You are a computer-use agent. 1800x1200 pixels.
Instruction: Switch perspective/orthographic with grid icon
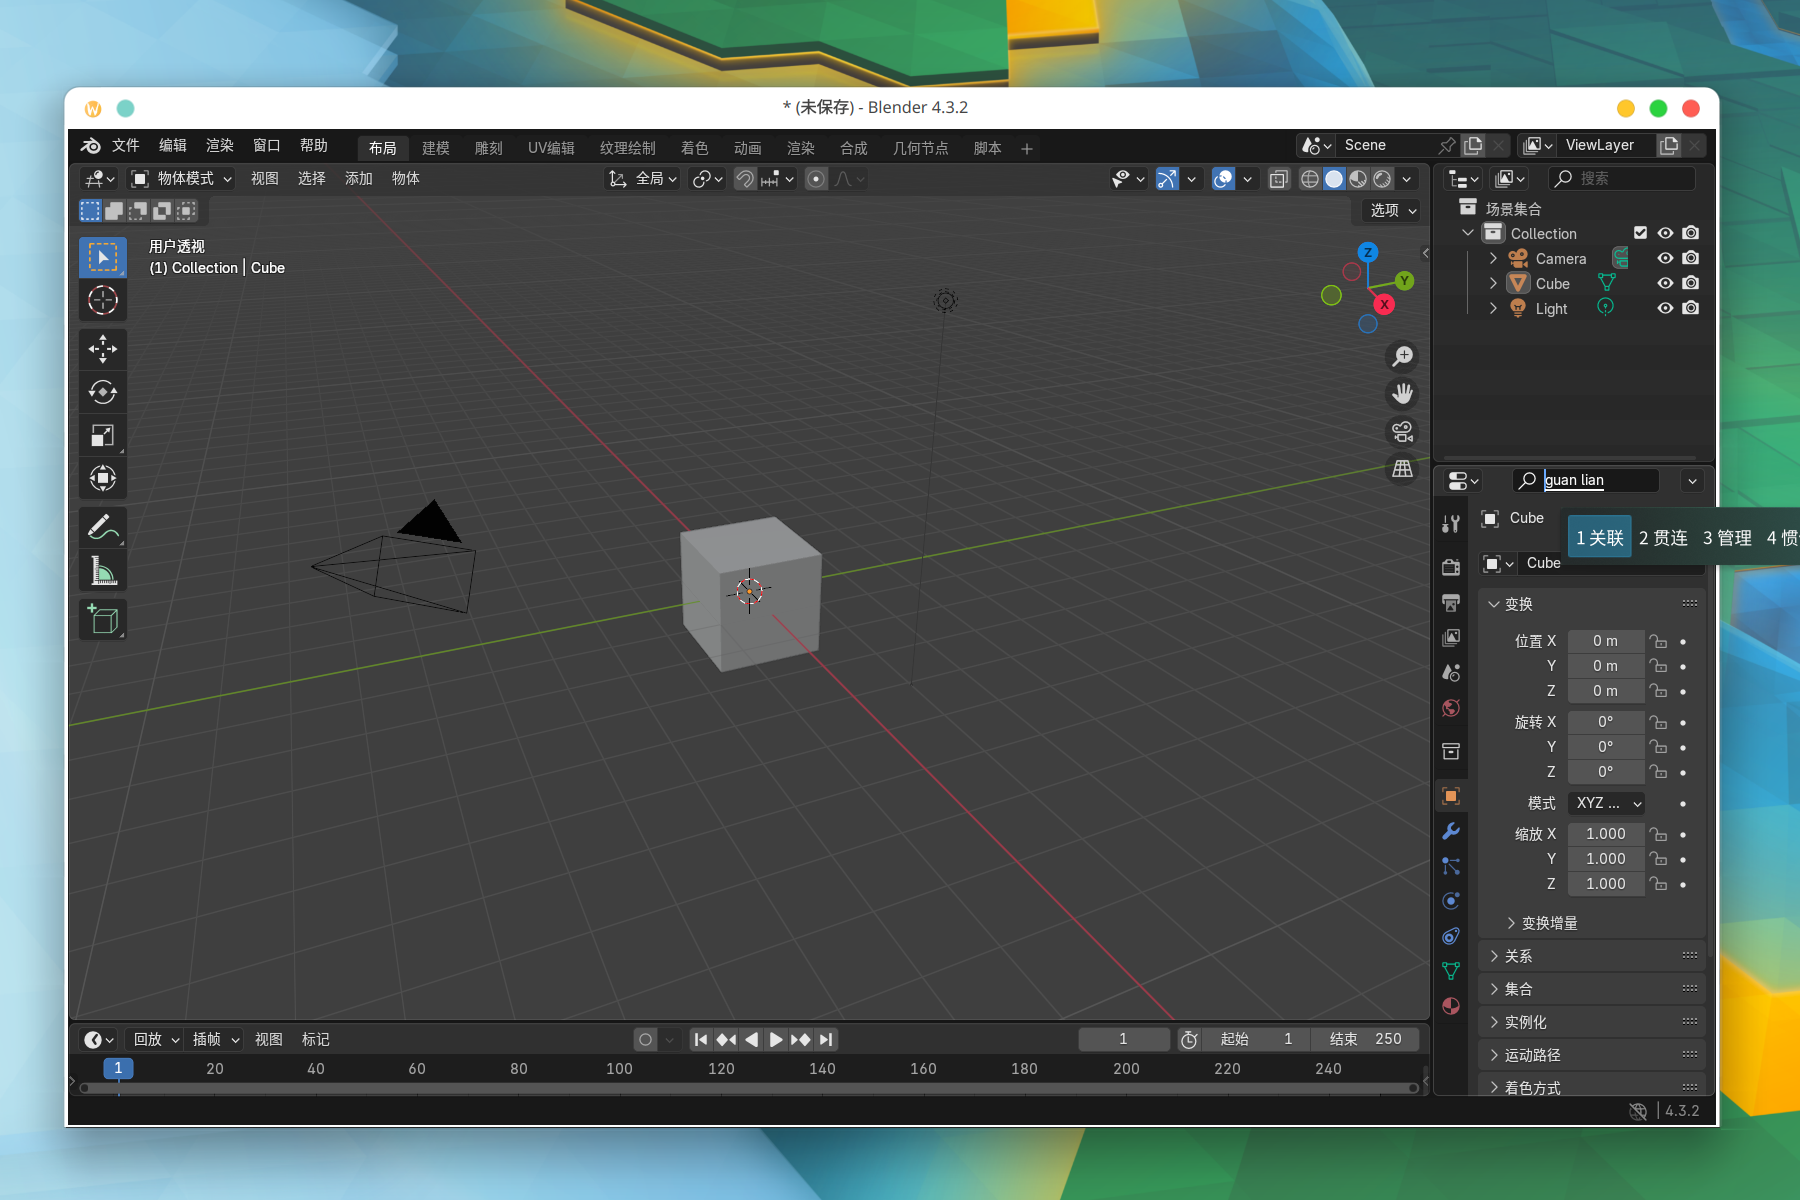tap(1403, 469)
